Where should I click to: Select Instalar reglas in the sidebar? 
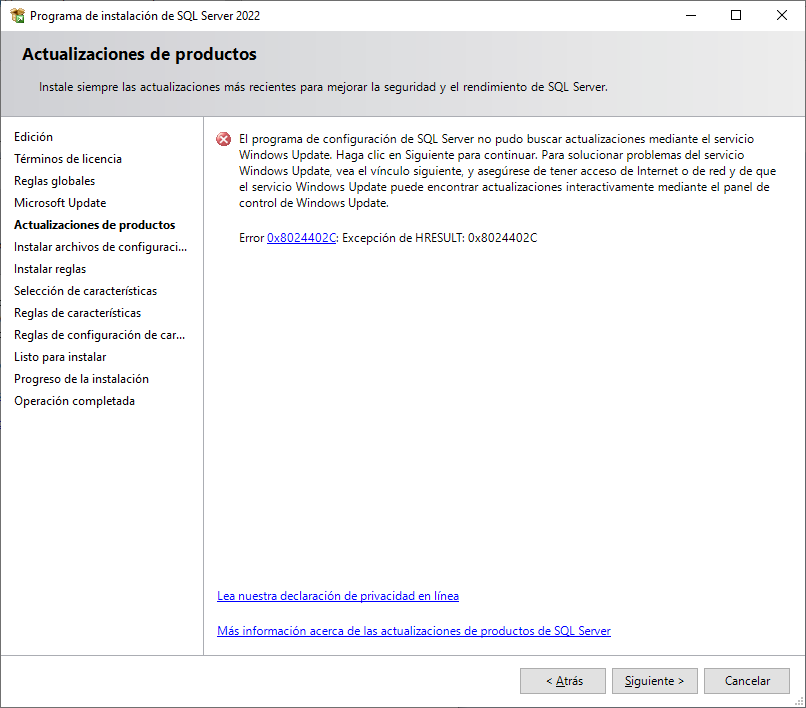point(50,268)
